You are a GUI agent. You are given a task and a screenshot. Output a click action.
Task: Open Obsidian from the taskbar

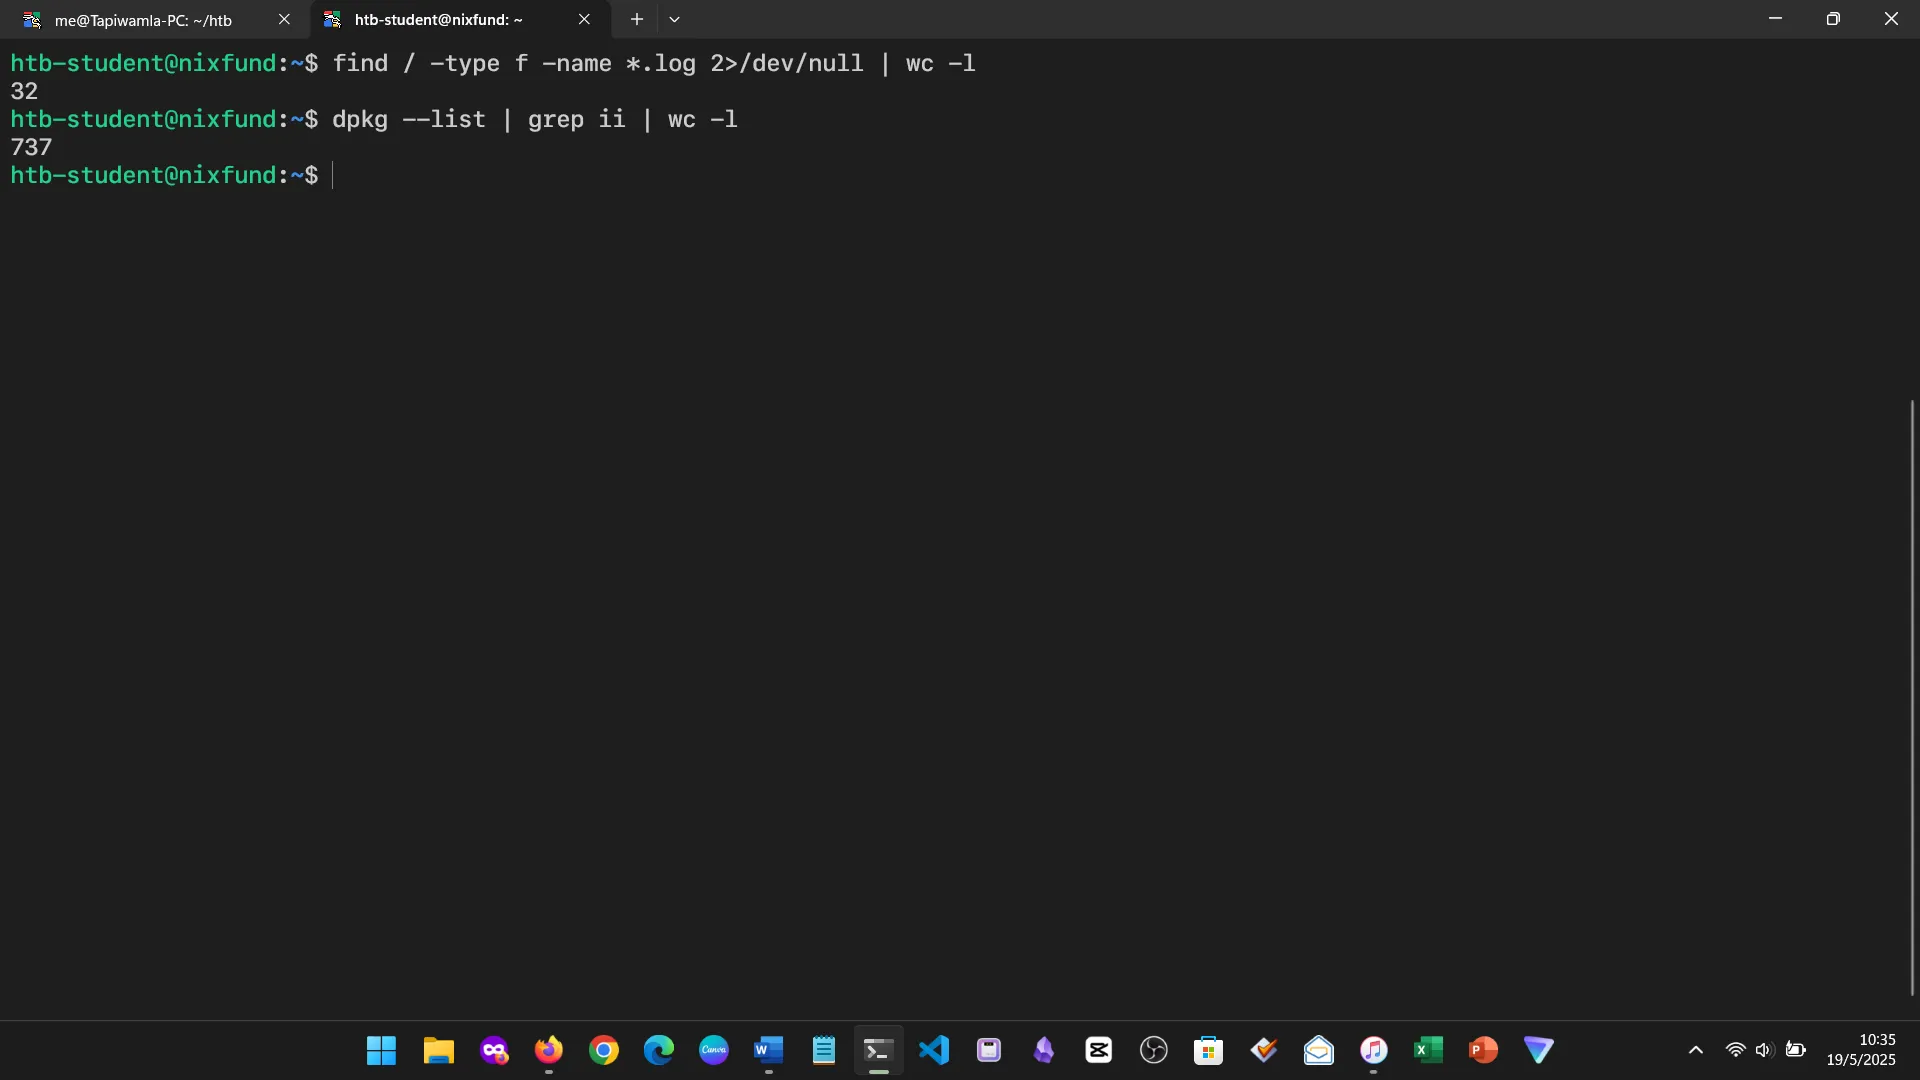pos(1043,1050)
